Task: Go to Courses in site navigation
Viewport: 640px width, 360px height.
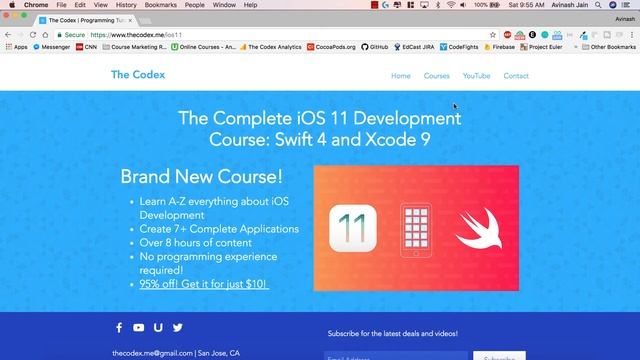Action: (436, 76)
